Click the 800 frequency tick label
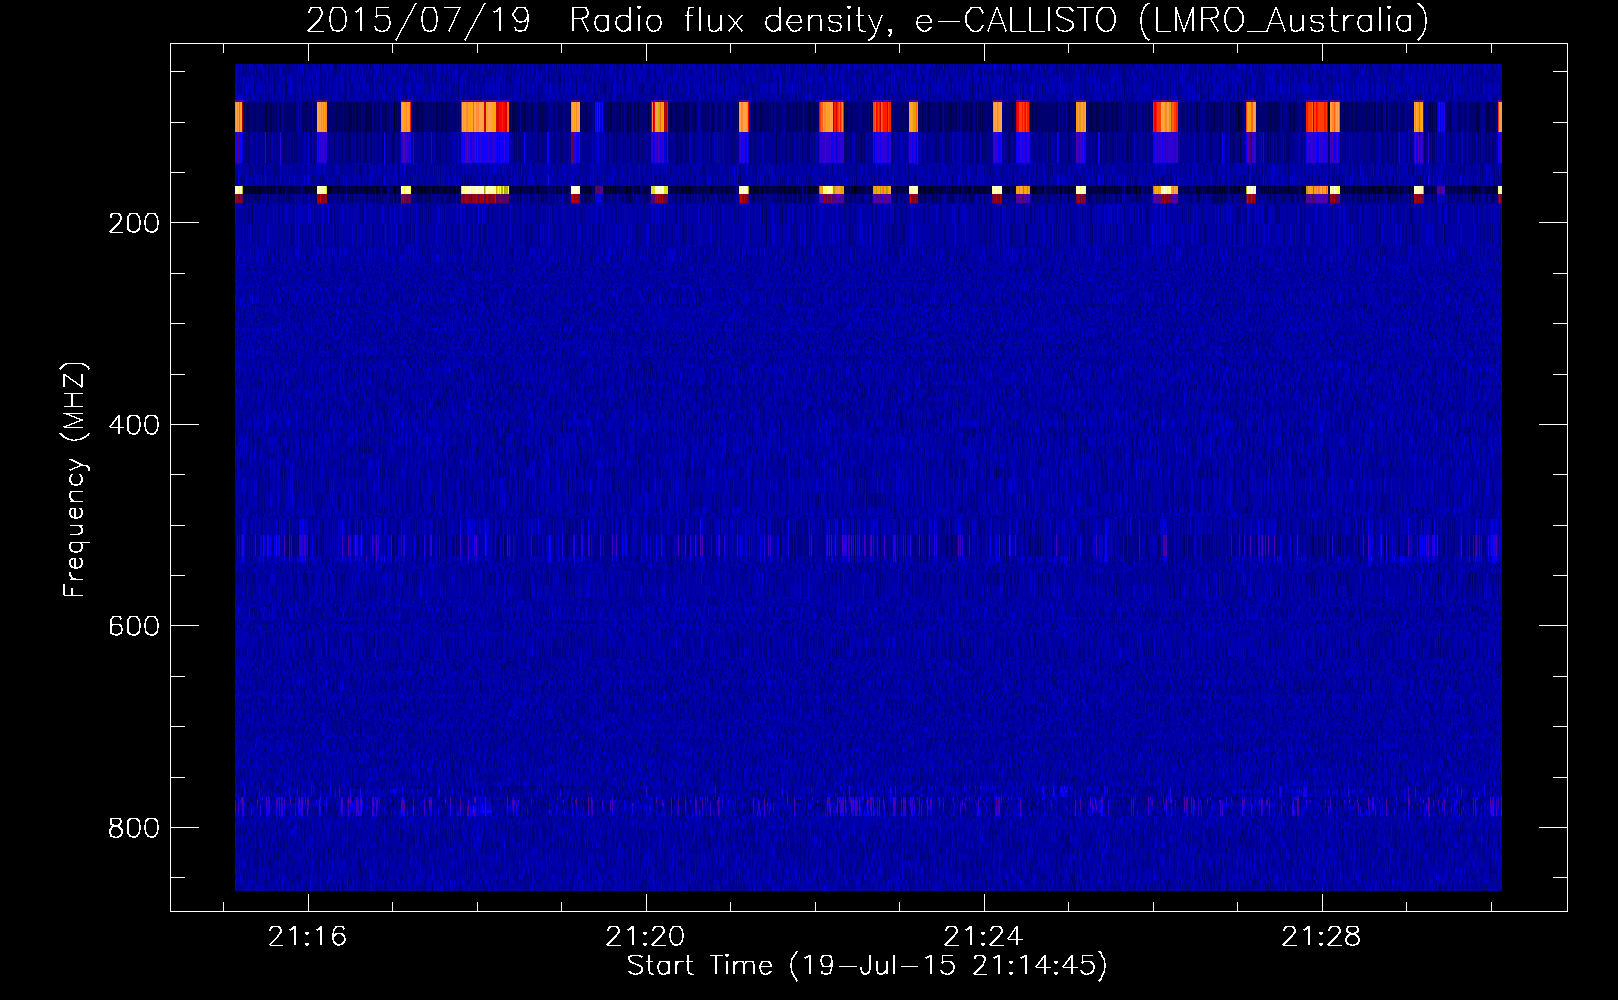This screenshot has width=1618, height=1000. pyautogui.click(x=133, y=828)
